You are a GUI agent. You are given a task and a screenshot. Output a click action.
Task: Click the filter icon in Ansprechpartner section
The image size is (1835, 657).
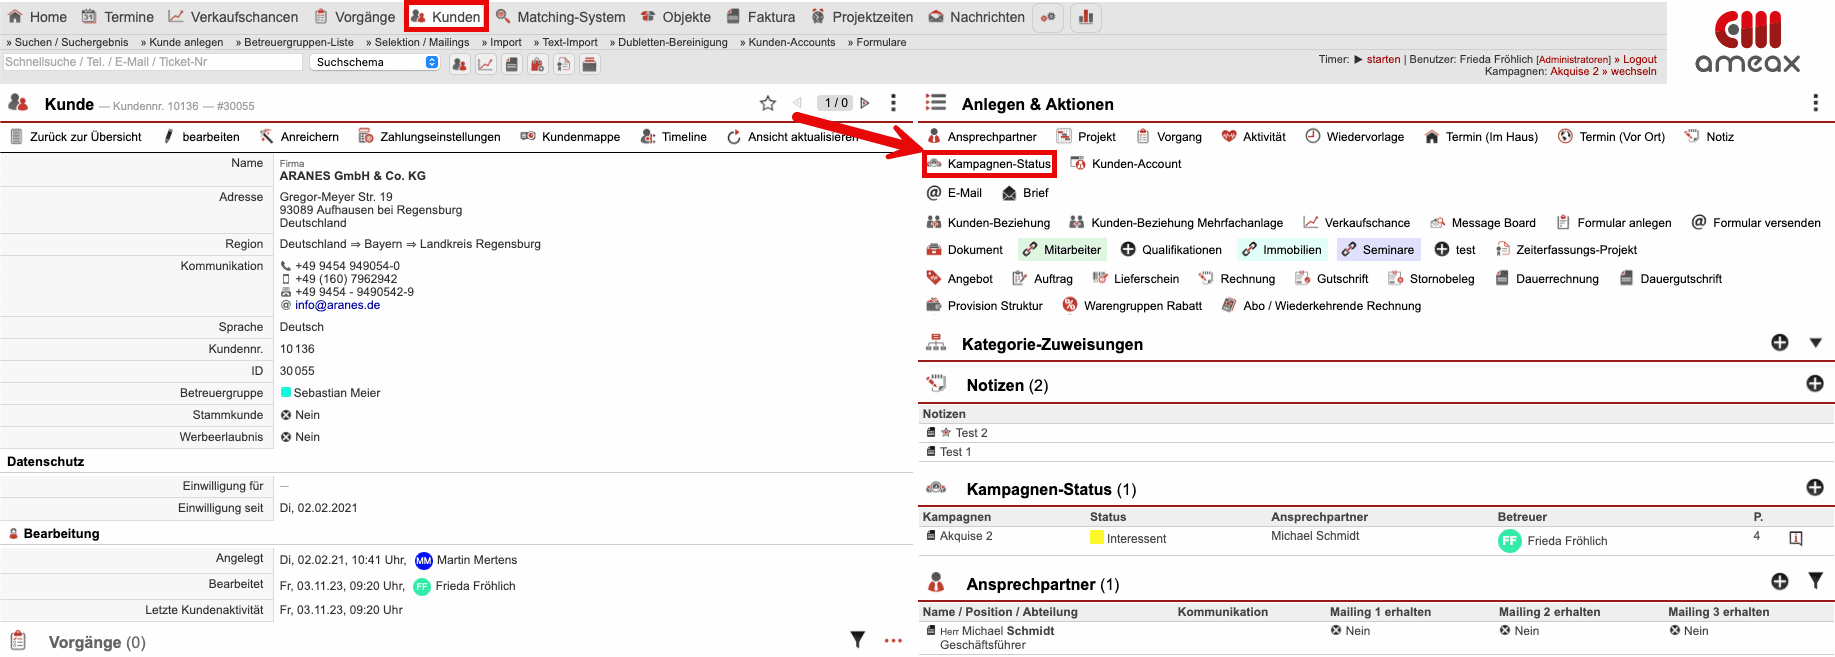1815,581
